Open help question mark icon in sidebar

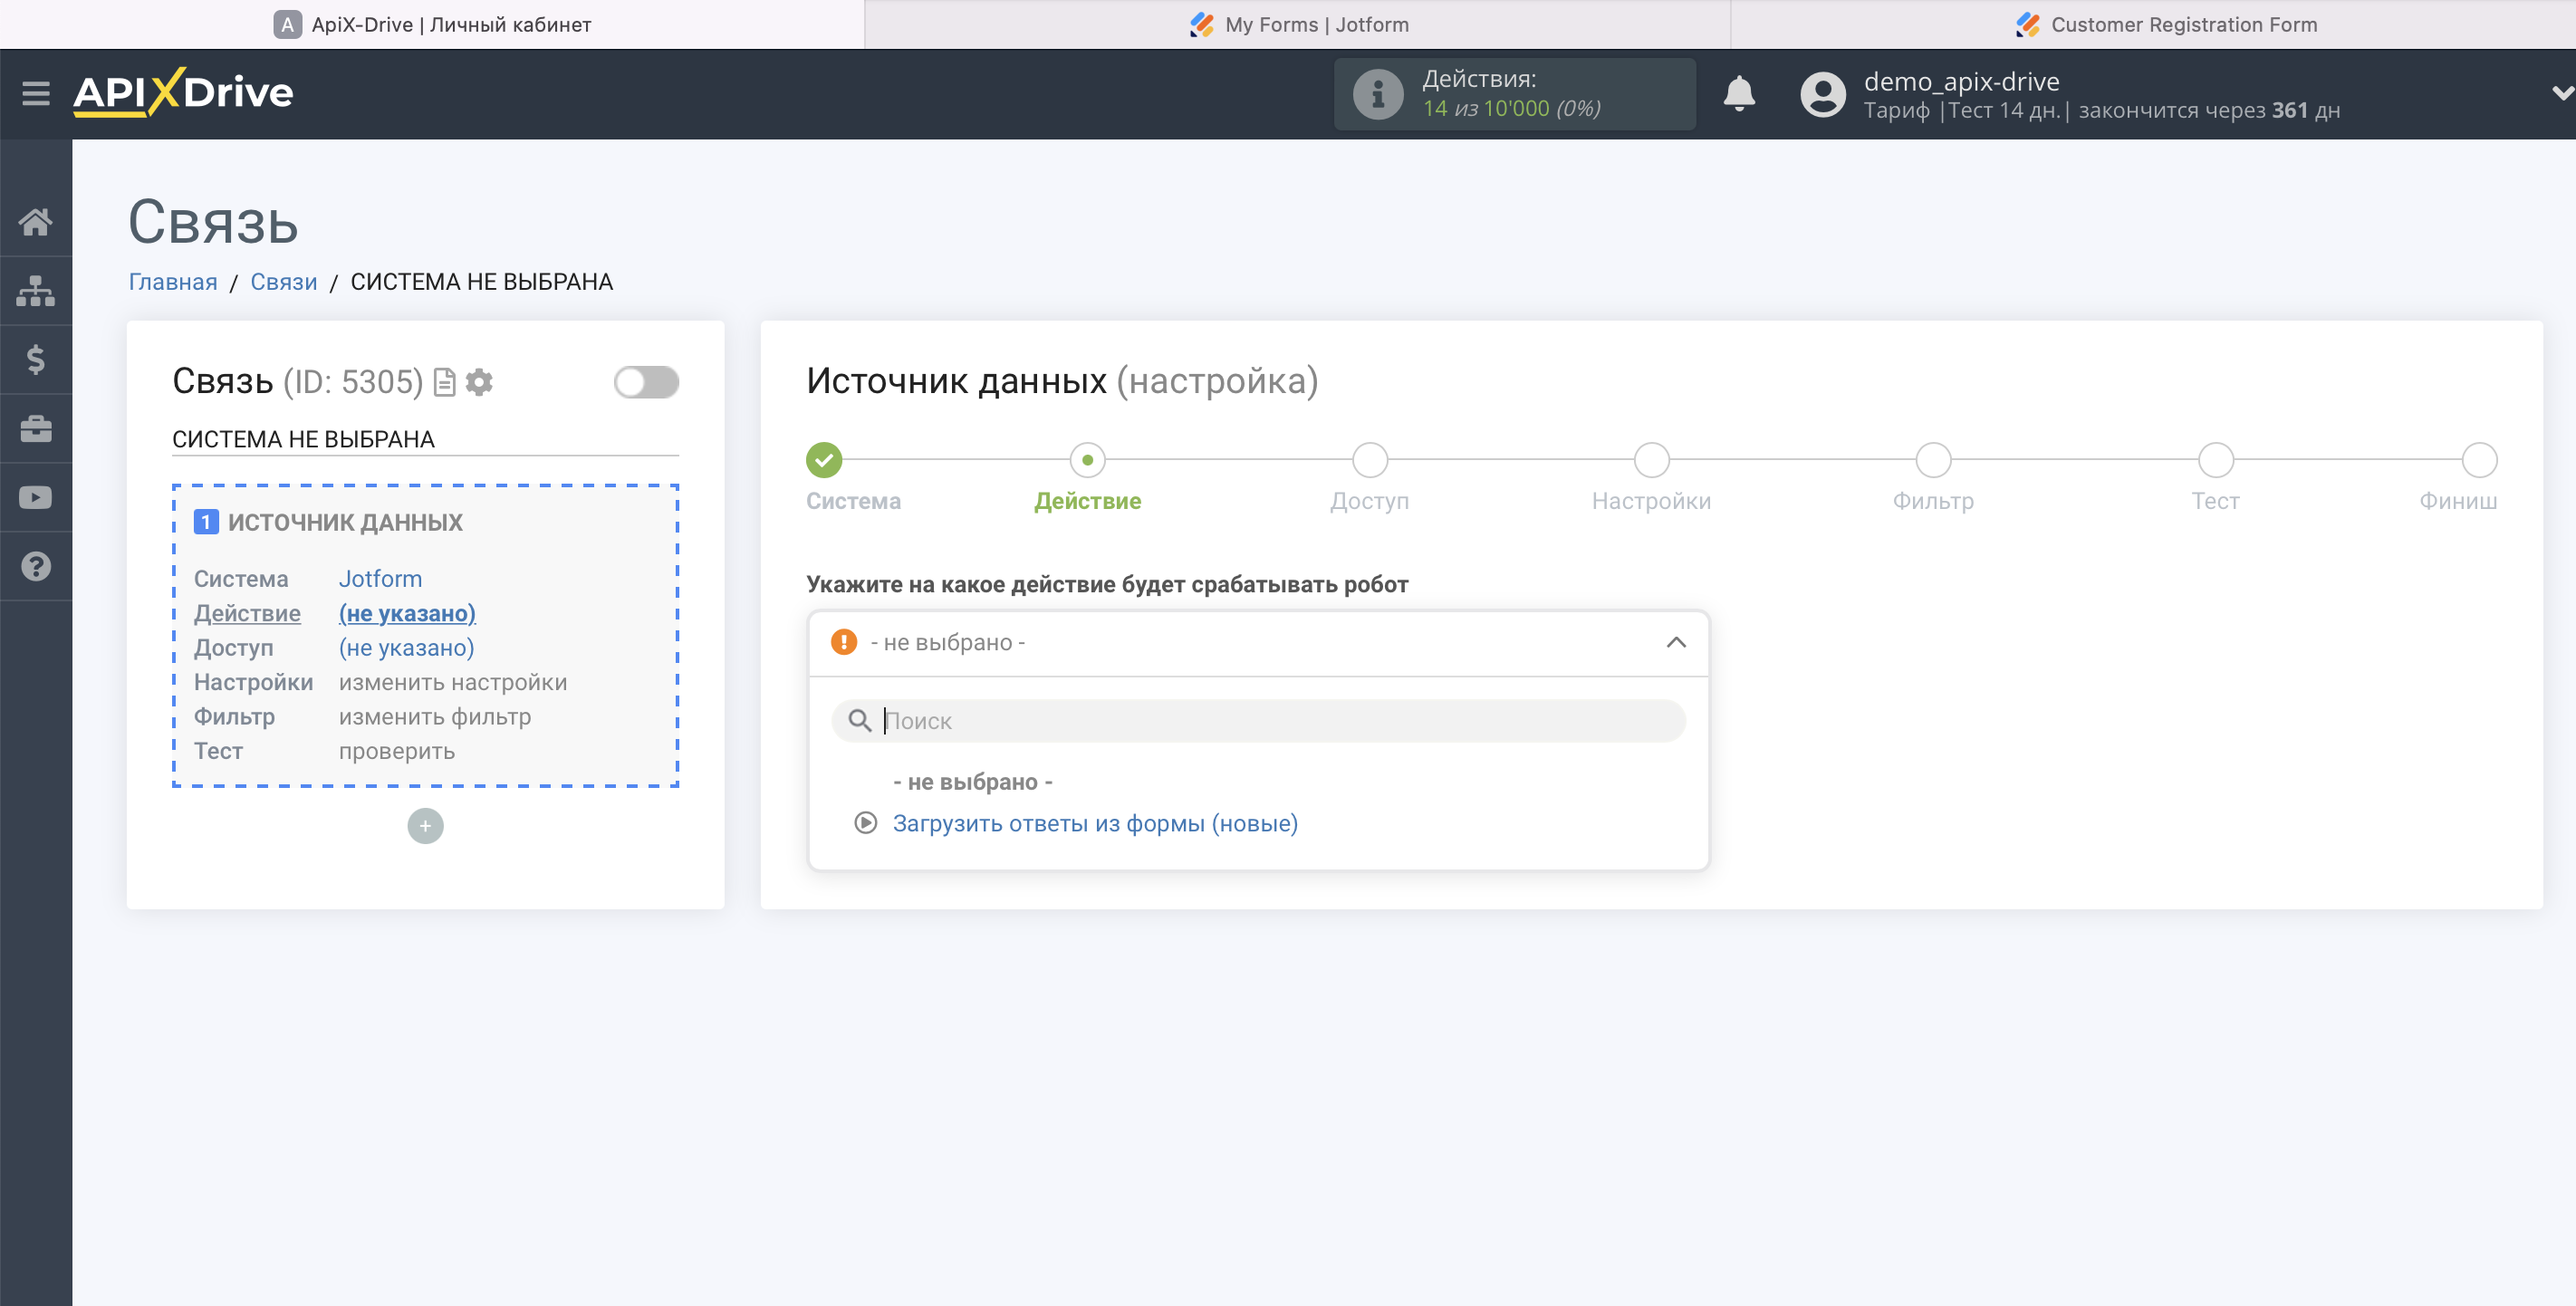[36, 566]
